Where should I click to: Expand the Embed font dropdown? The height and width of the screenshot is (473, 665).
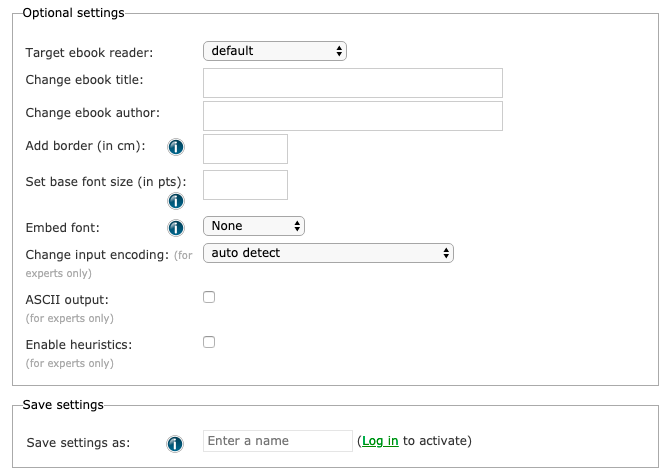coord(254,226)
